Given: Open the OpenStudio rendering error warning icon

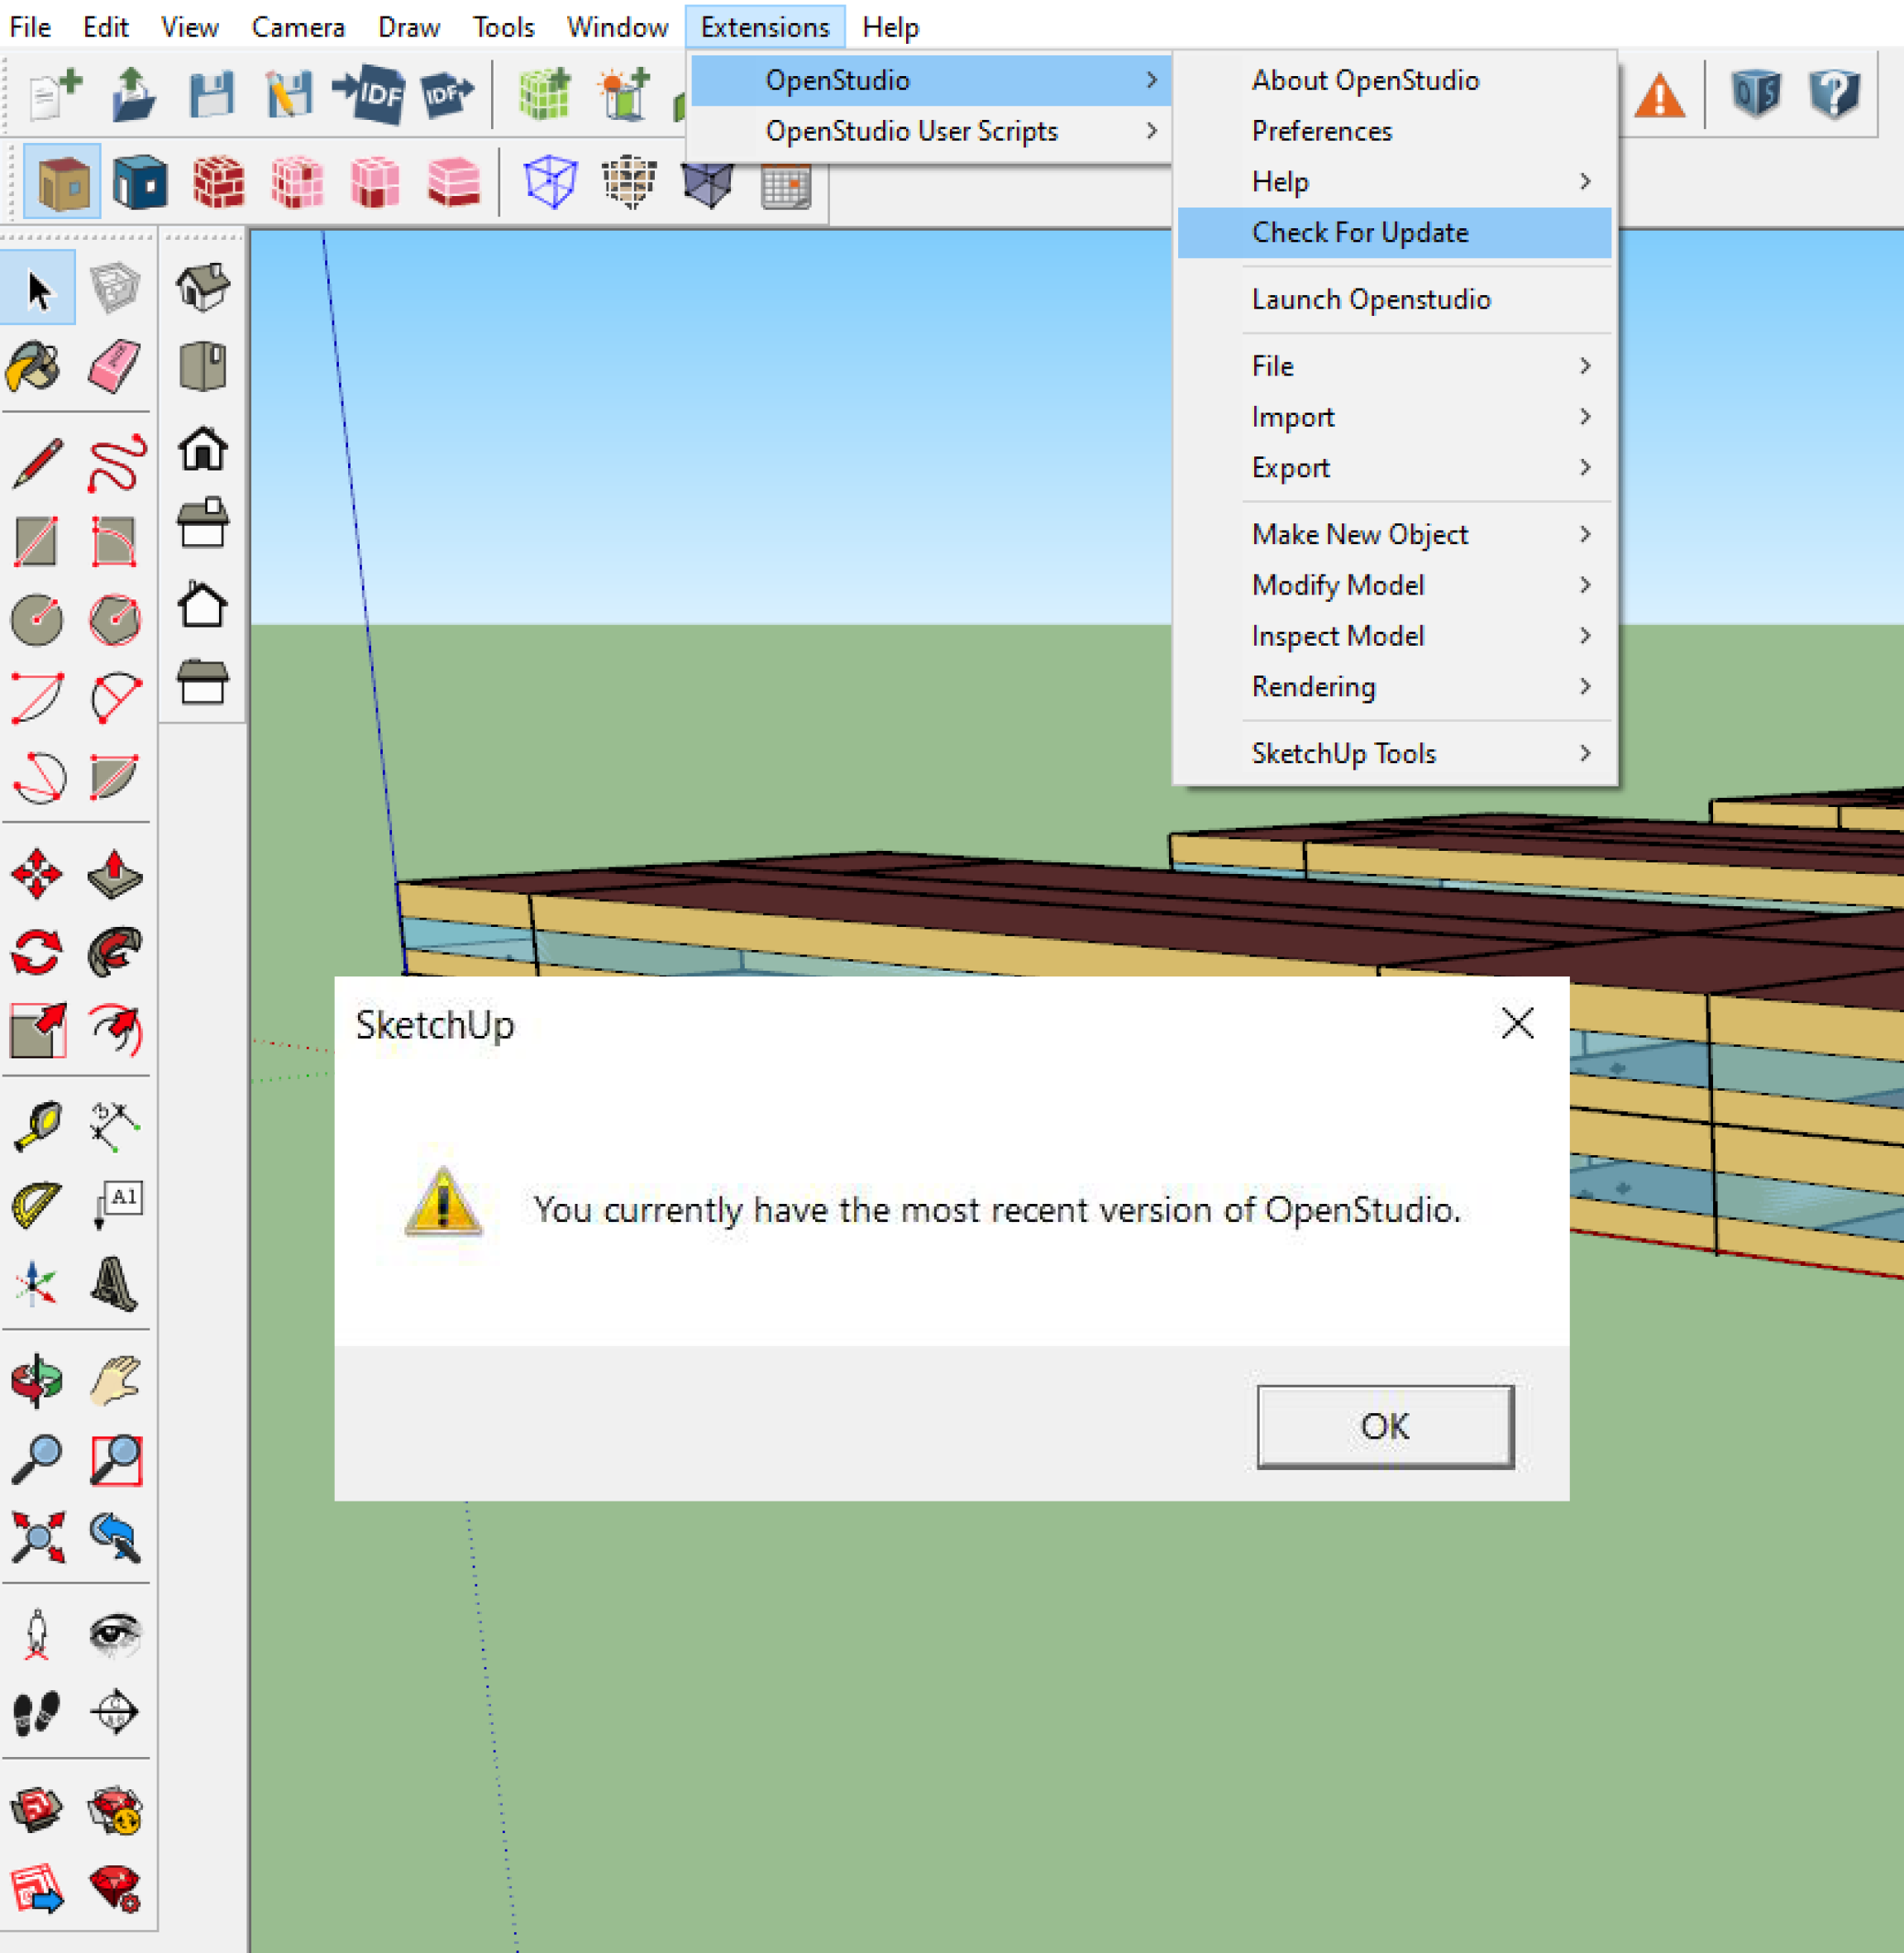Looking at the screenshot, I should click(x=1659, y=94).
